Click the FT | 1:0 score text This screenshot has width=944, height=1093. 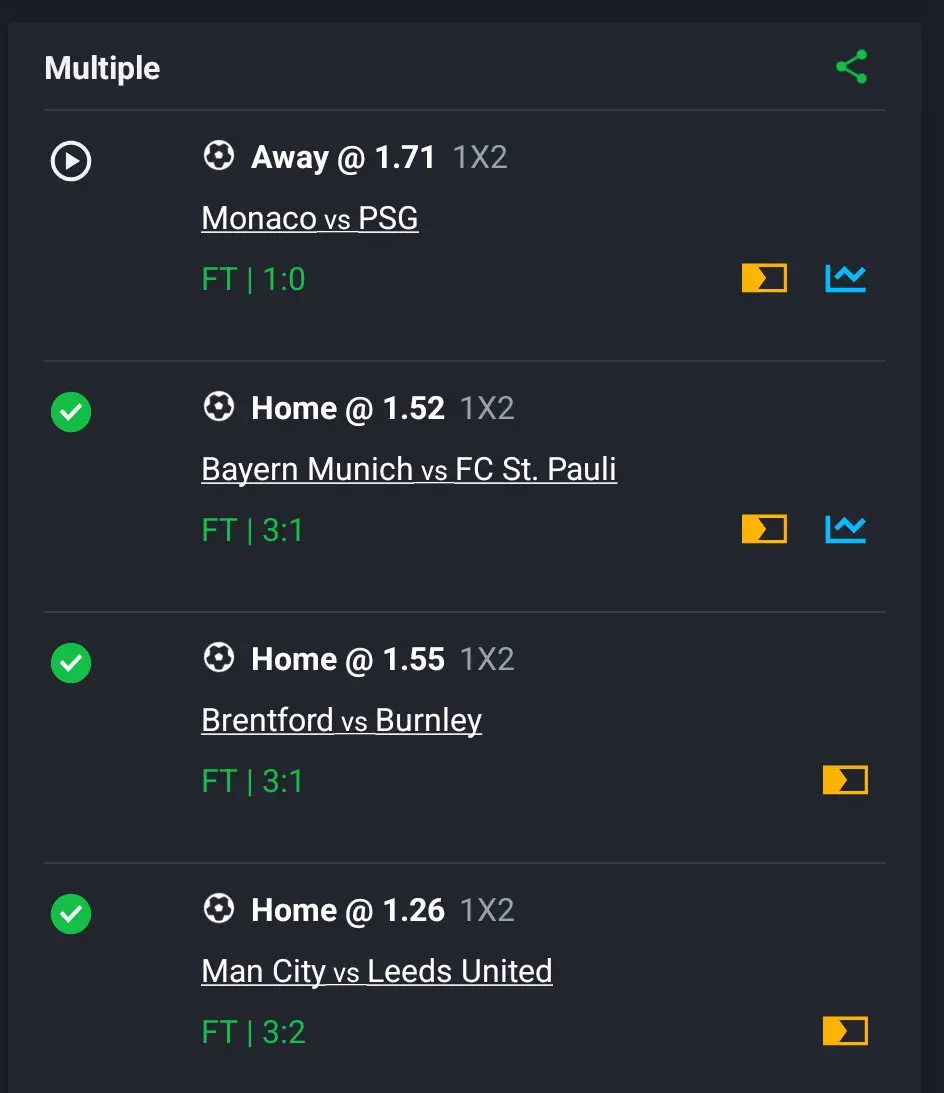tap(253, 279)
